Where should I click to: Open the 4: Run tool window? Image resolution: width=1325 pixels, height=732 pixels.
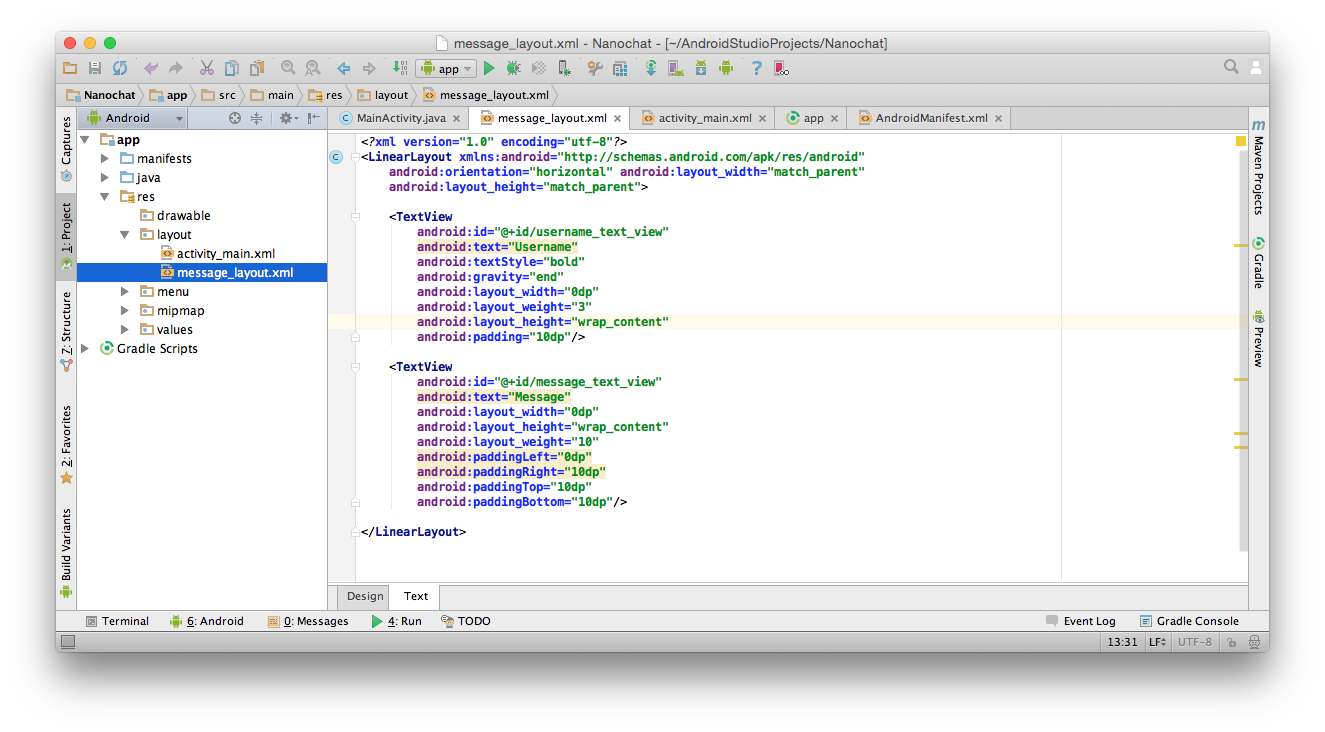coord(397,621)
